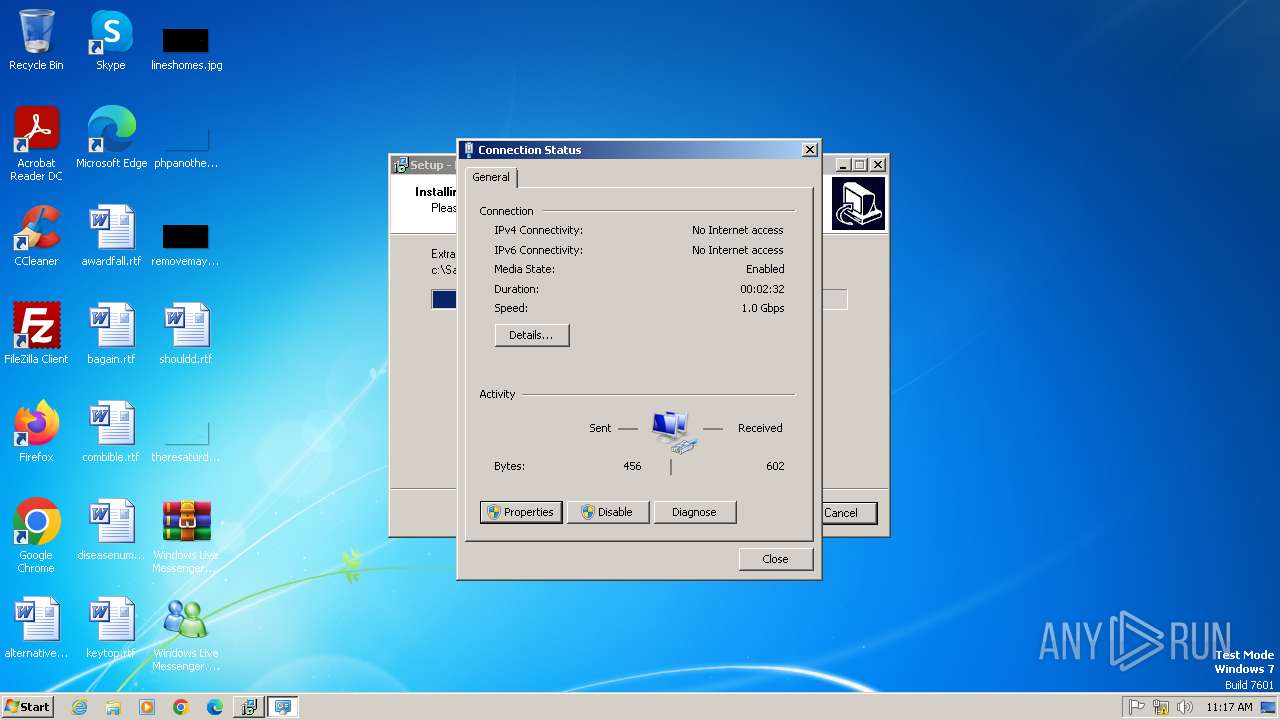Click Close in the Connection Status dialog
1280x720 pixels.
coord(775,559)
